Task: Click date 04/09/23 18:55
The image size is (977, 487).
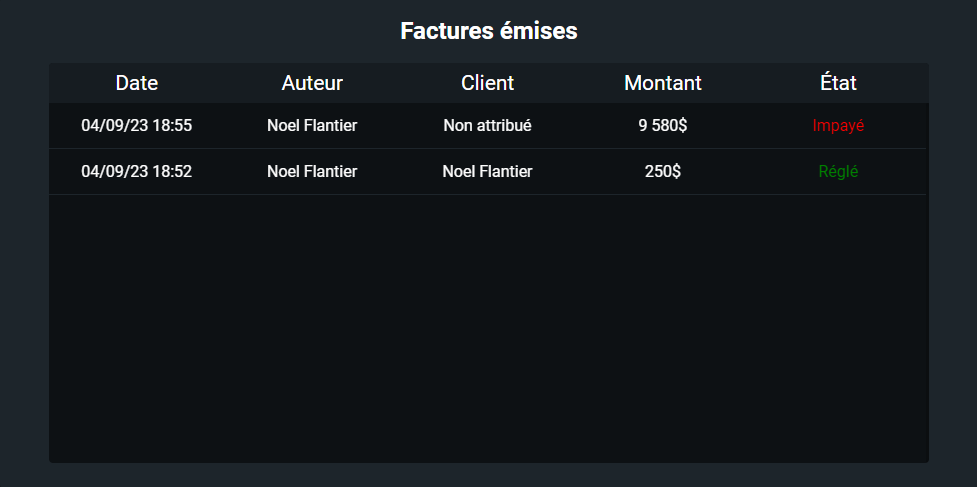Action: [x=137, y=126]
